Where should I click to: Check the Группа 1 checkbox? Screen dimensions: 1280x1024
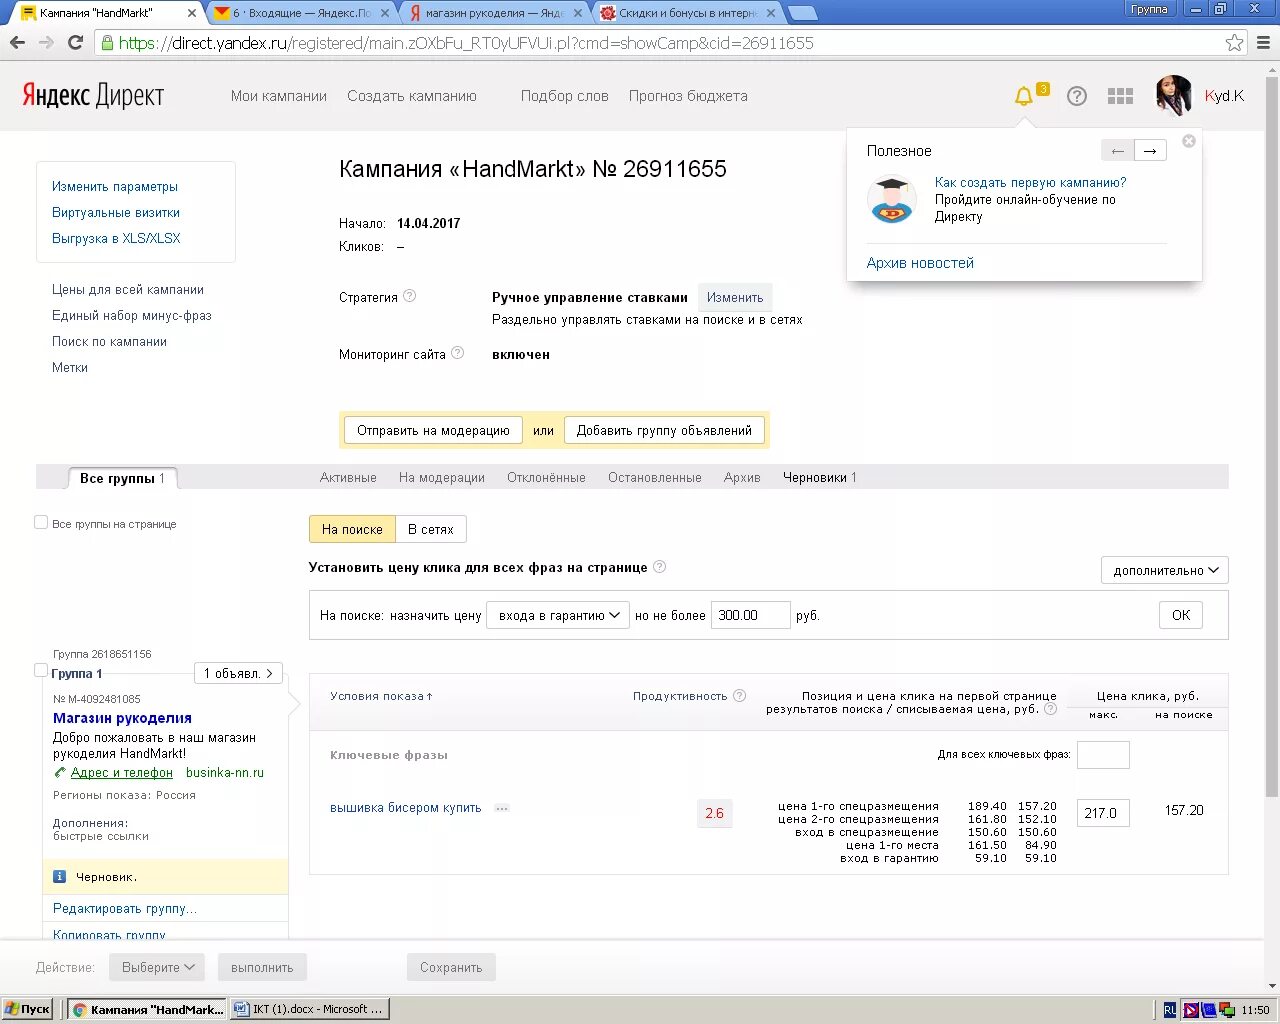41,670
